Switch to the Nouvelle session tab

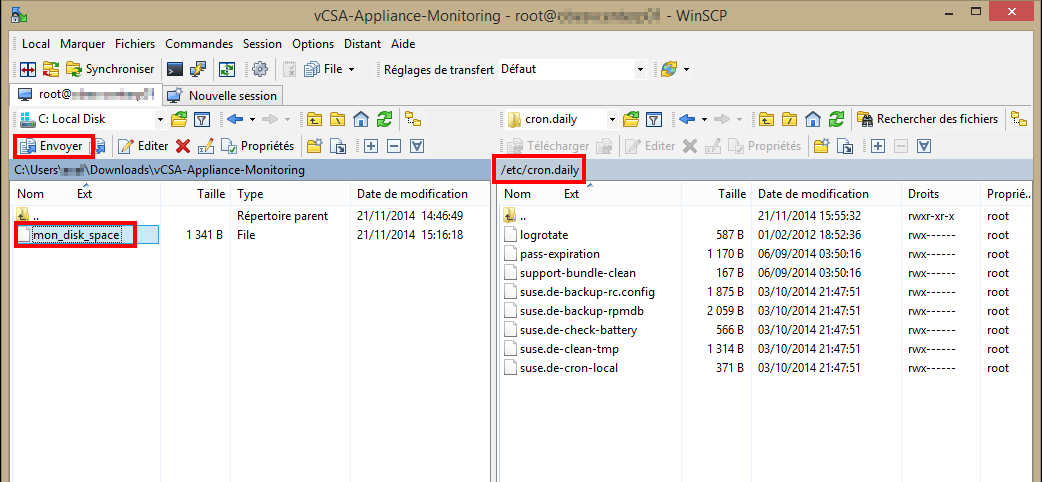pyautogui.click(x=223, y=95)
